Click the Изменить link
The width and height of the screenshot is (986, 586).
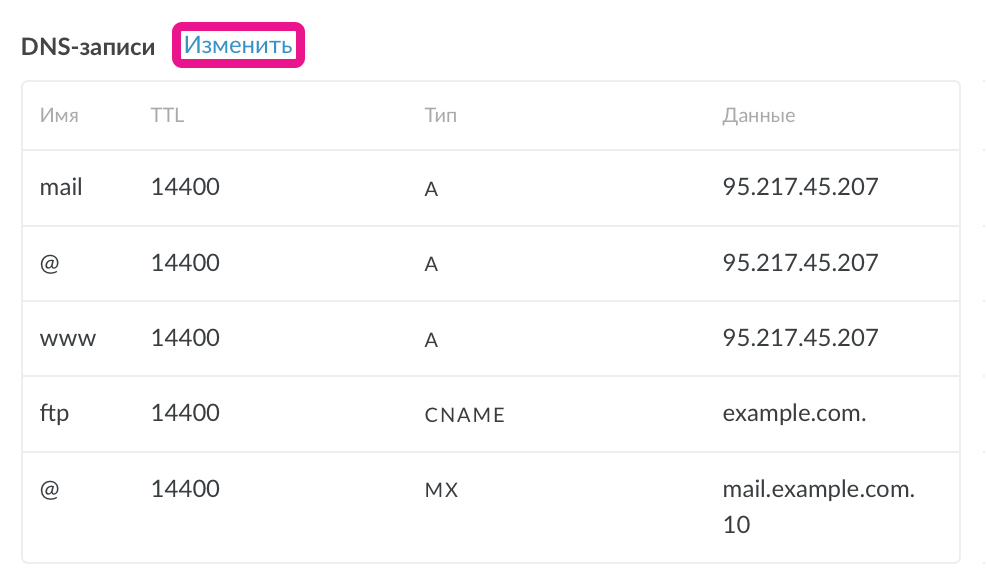pyautogui.click(x=238, y=46)
